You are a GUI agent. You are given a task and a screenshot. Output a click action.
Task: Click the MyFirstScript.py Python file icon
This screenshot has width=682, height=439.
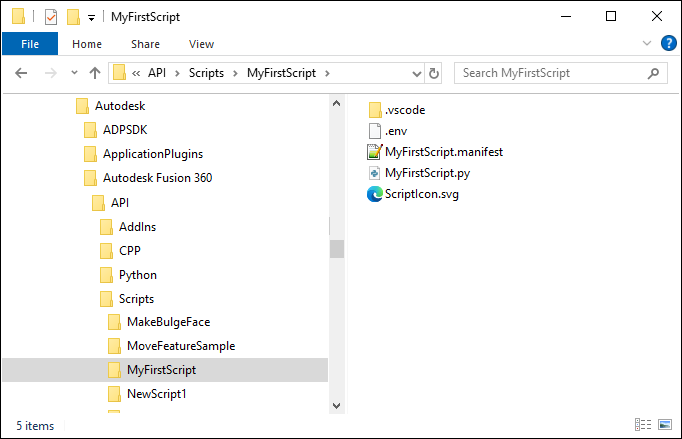pos(375,173)
